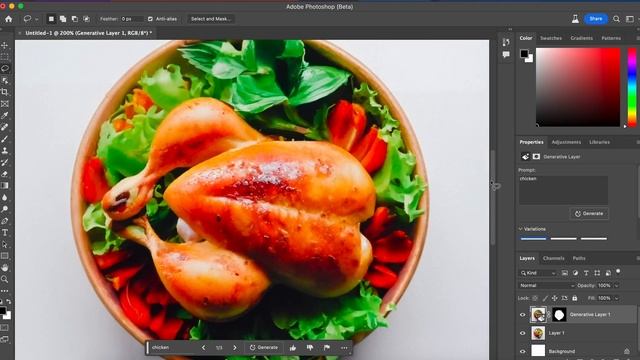Screen dimensions: 640x360
Task: Click the Subtract from selection icon
Action: pos(75,19)
